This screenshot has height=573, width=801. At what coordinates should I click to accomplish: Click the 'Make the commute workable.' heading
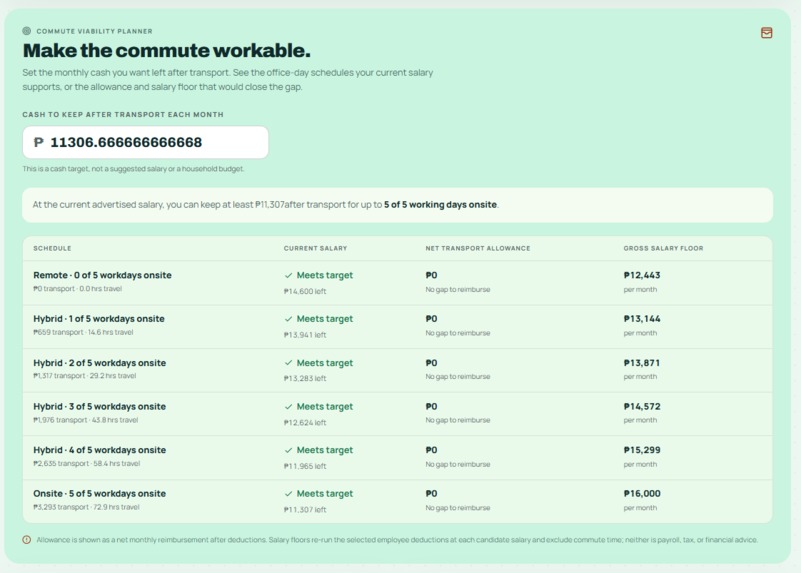click(167, 51)
